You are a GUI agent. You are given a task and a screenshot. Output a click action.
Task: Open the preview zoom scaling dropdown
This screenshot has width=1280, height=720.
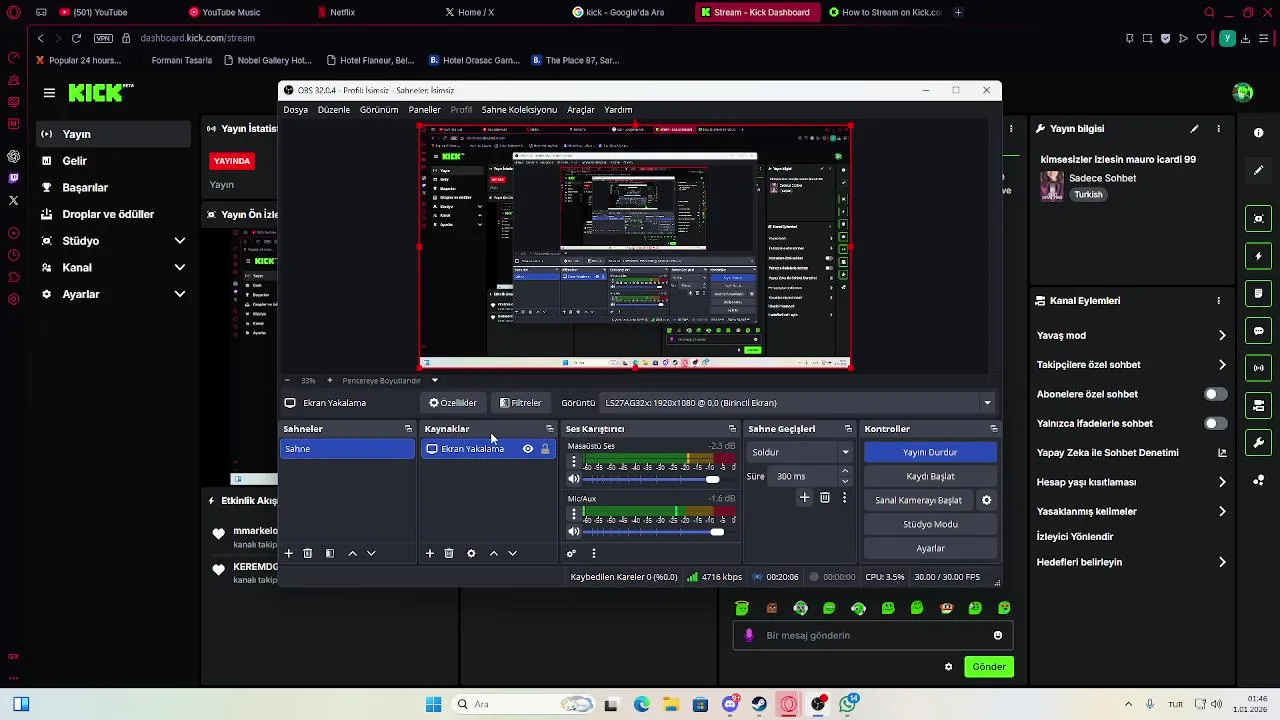click(x=434, y=380)
